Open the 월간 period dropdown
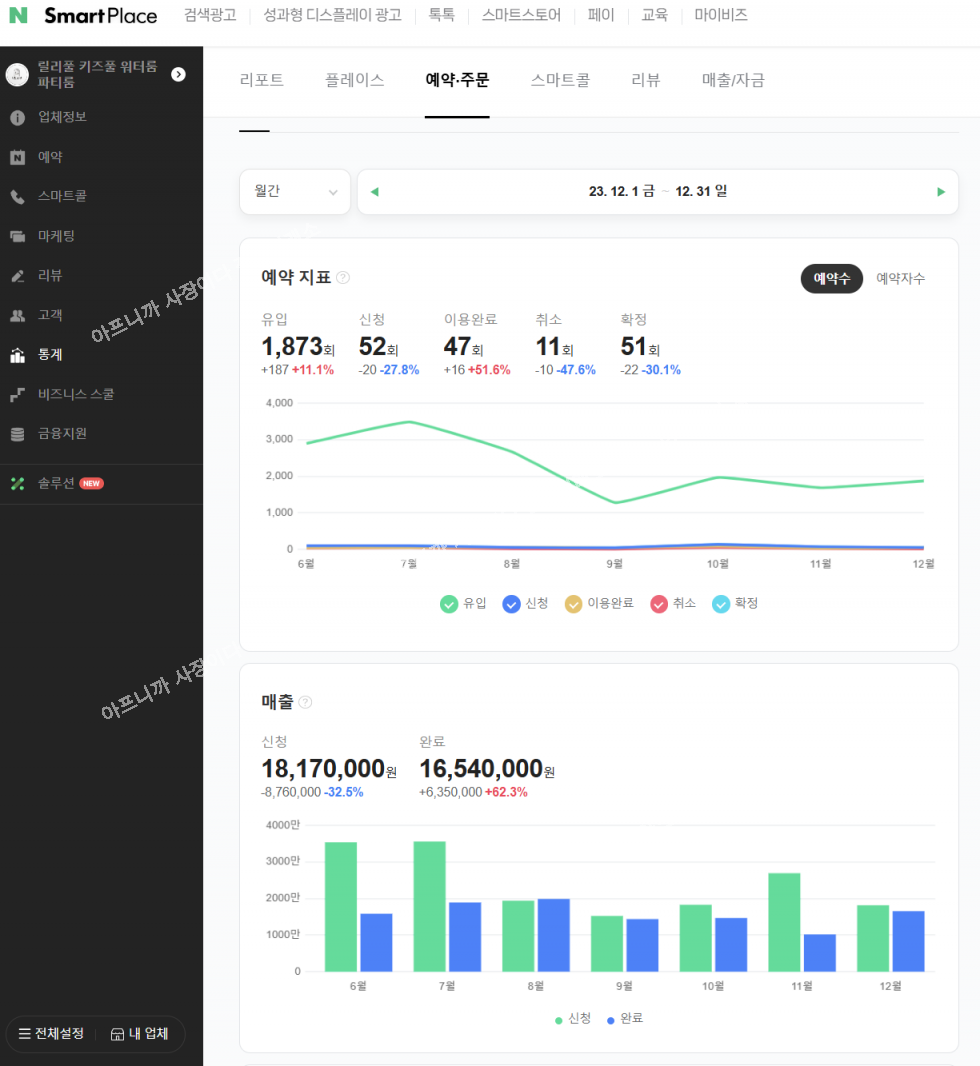This screenshot has width=980, height=1066. coord(295,192)
